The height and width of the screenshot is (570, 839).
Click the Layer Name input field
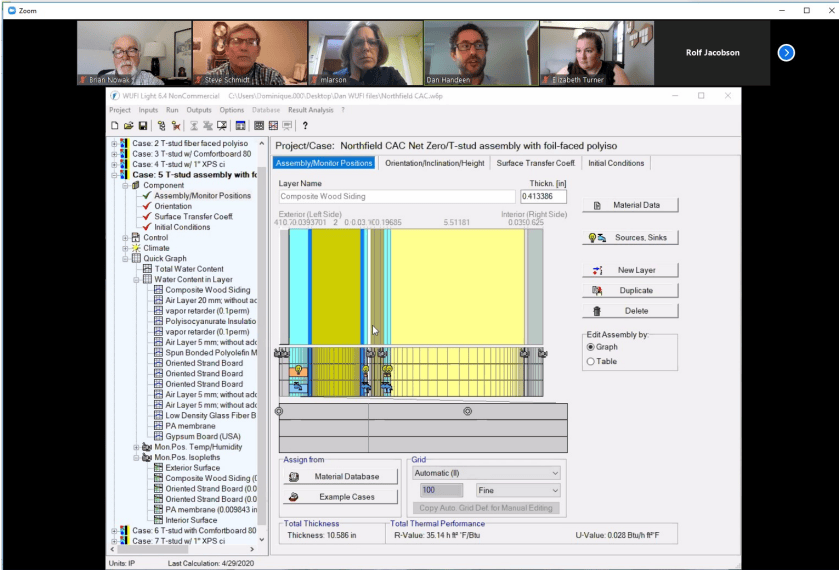point(397,196)
